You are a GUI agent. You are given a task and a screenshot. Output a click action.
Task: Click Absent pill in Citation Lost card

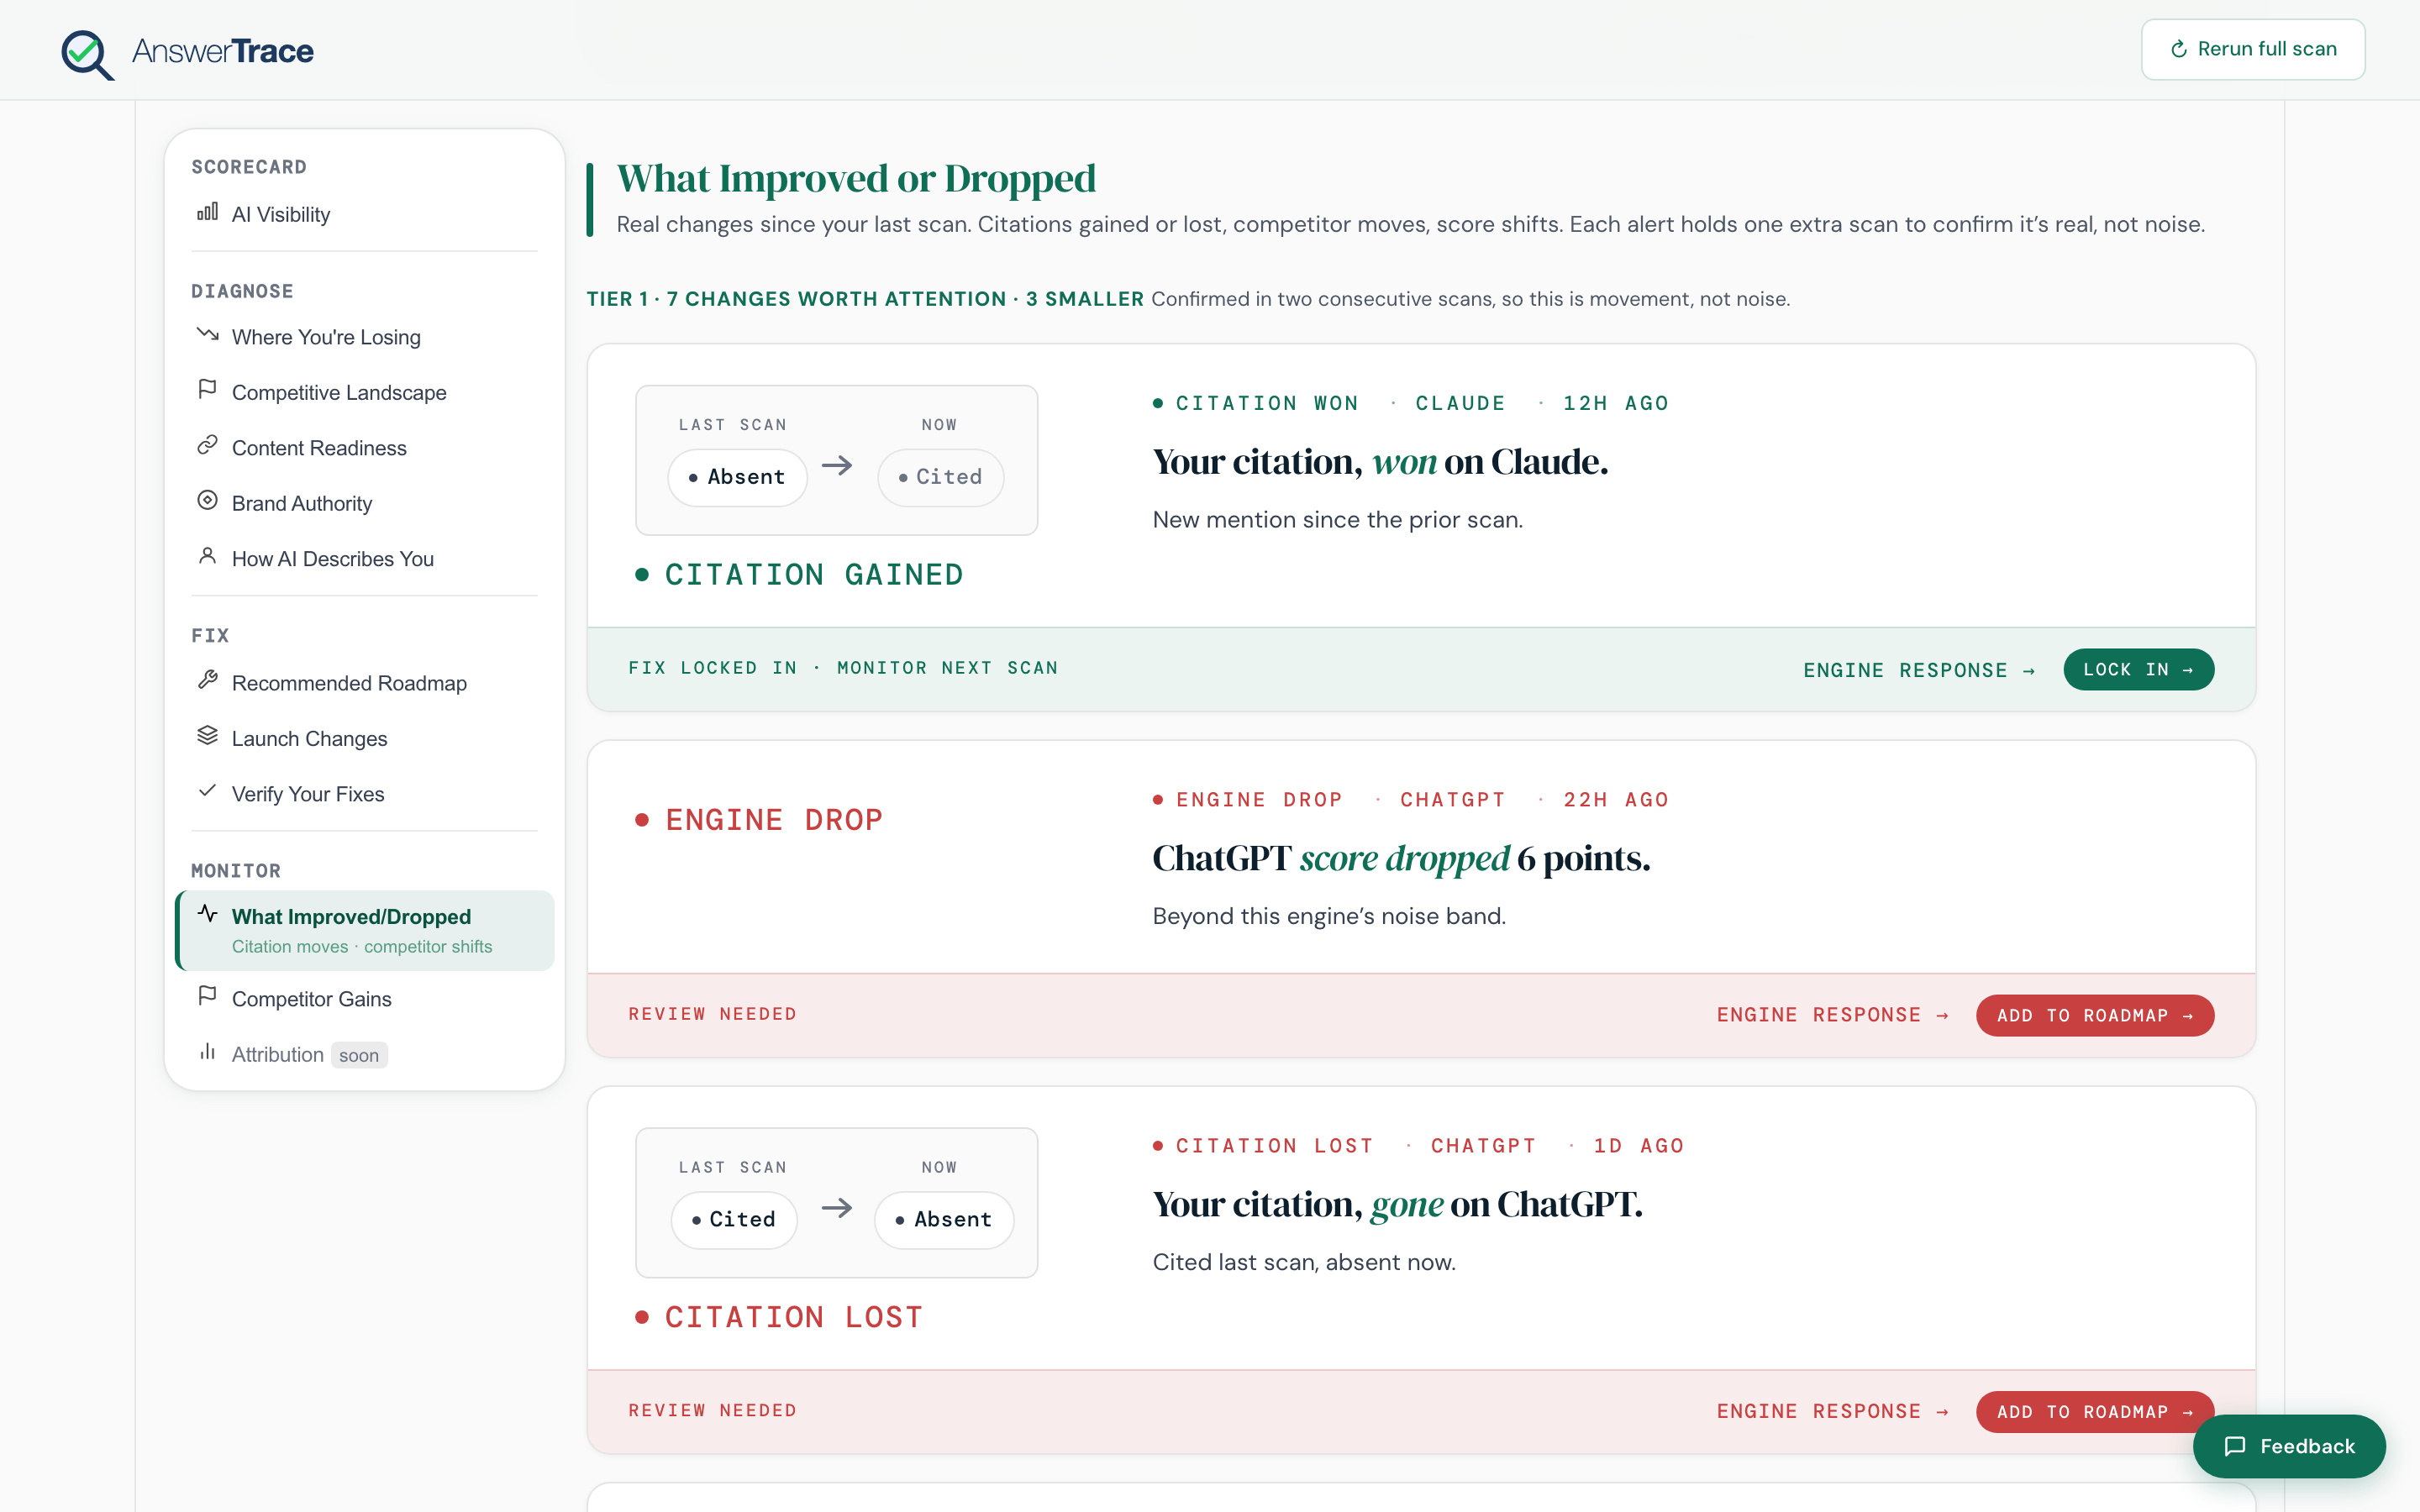pyautogui.click(x=944, y=1220)
